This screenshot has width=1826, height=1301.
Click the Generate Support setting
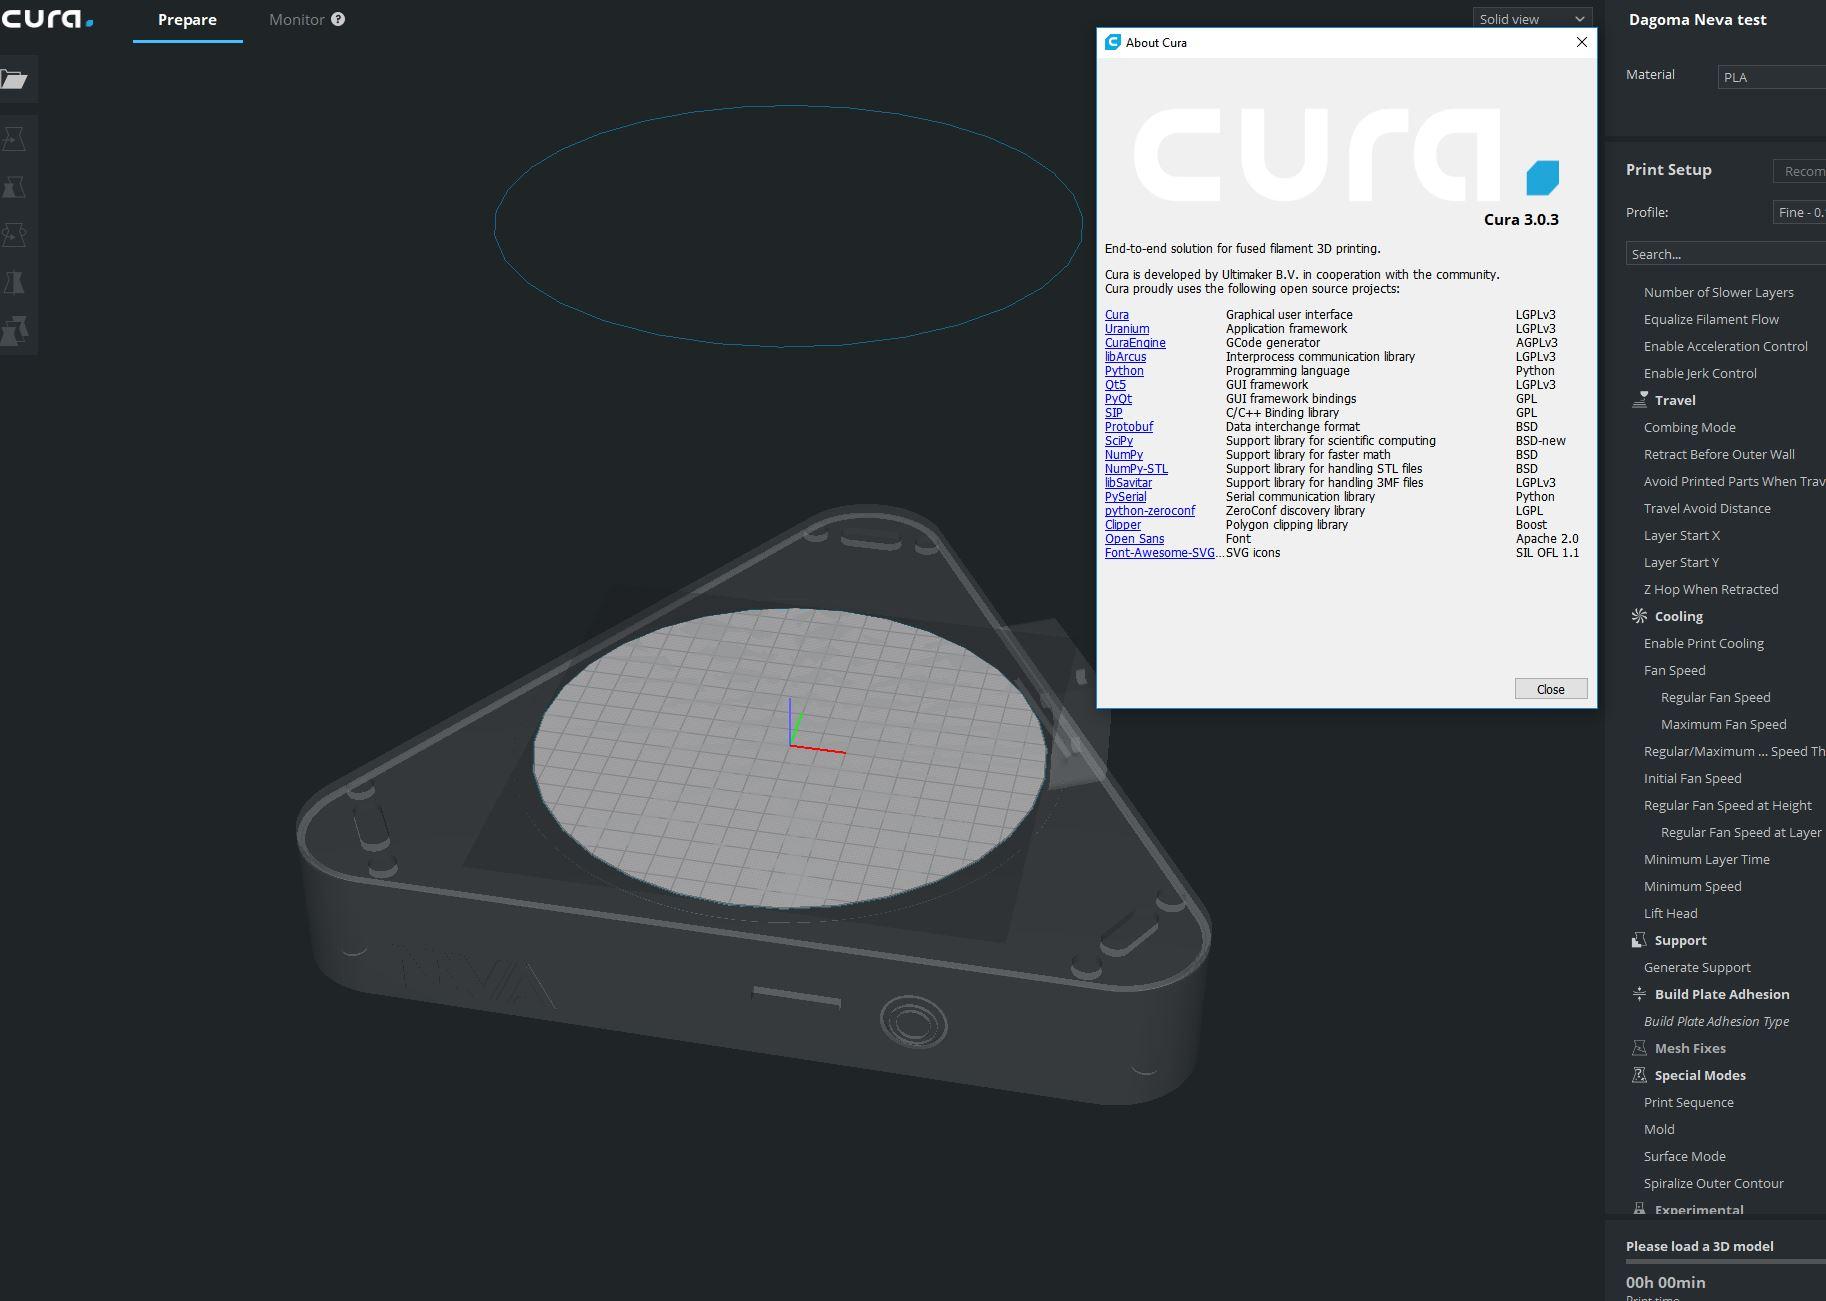pos(1697,967)
